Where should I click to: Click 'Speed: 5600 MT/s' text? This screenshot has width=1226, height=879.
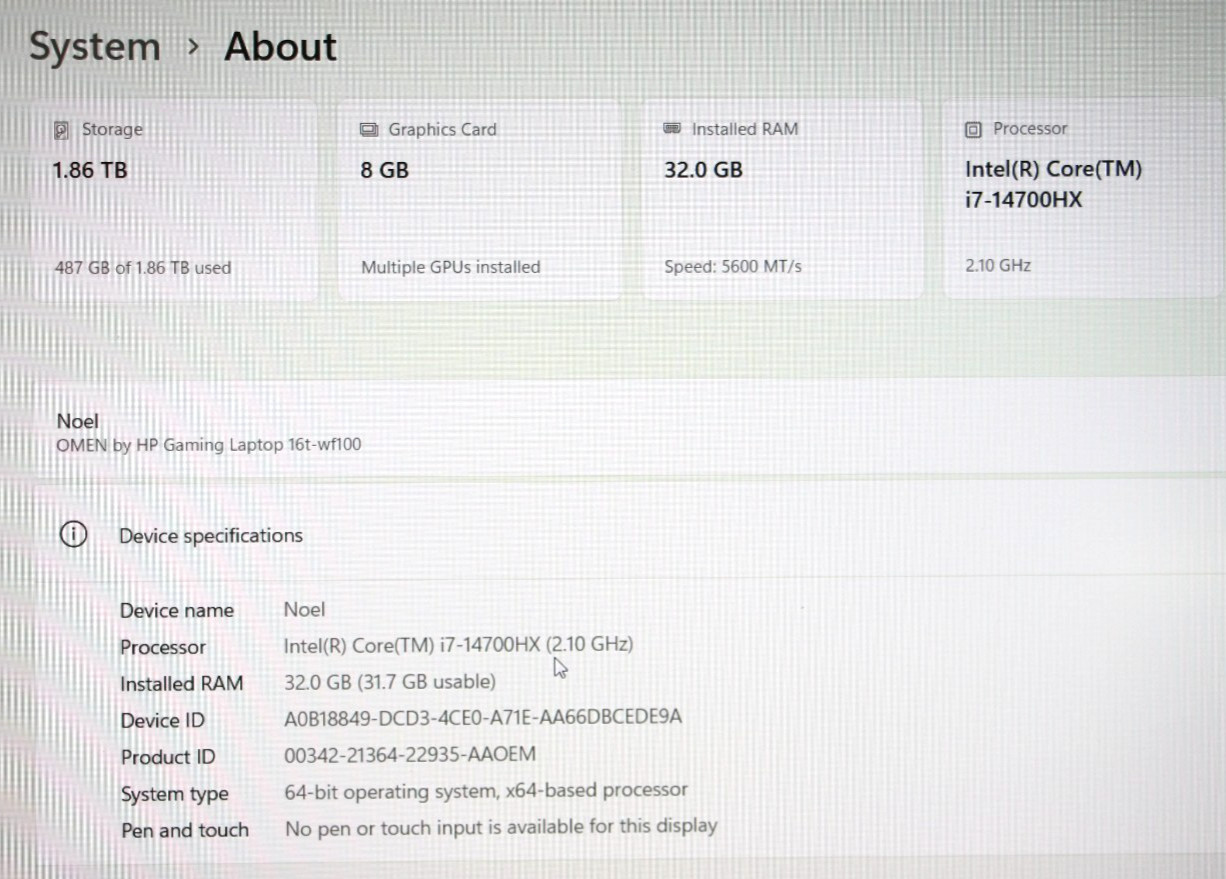tap(733, 267)
